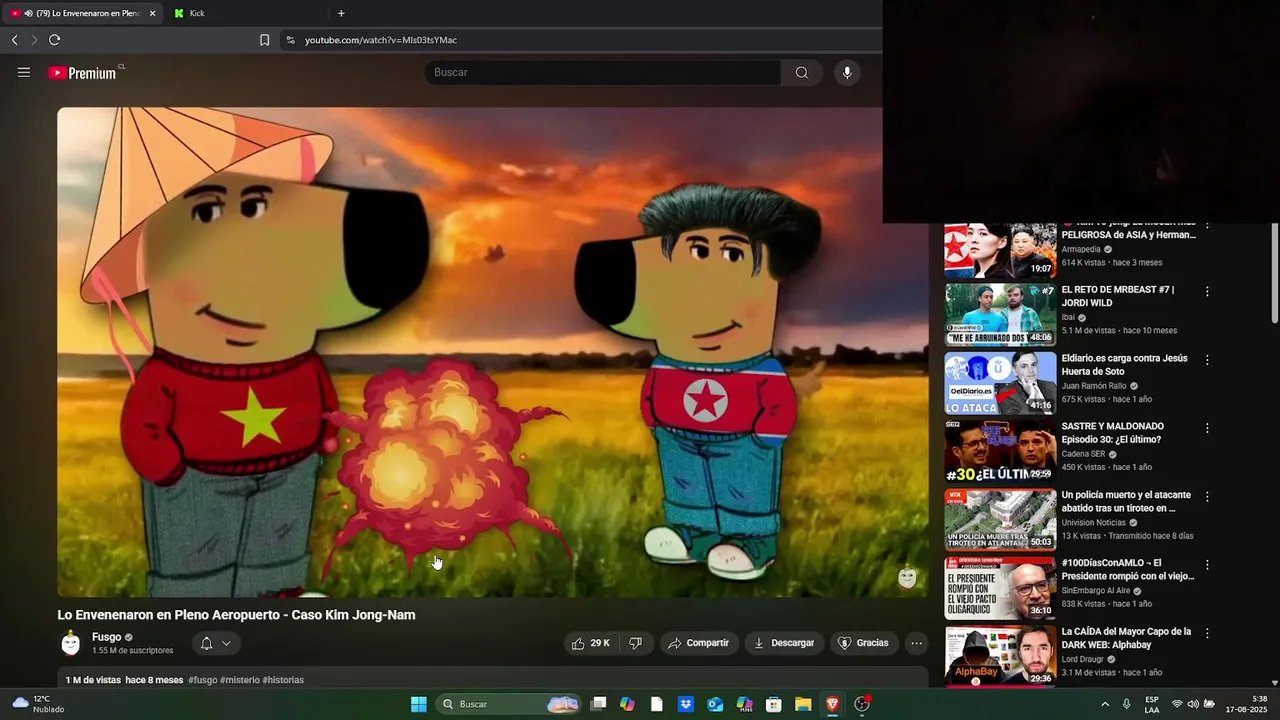This screenshot has width=1280, height=720.
Task: Click the #fusgo hashtag link
Action: pos(202,680)
